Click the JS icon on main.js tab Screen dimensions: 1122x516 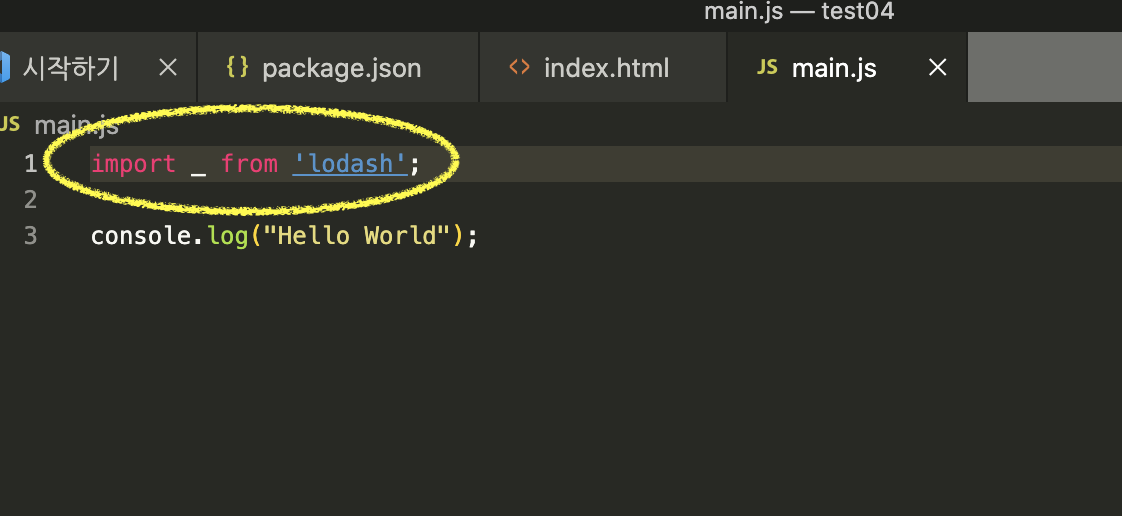tap(767, 68)
